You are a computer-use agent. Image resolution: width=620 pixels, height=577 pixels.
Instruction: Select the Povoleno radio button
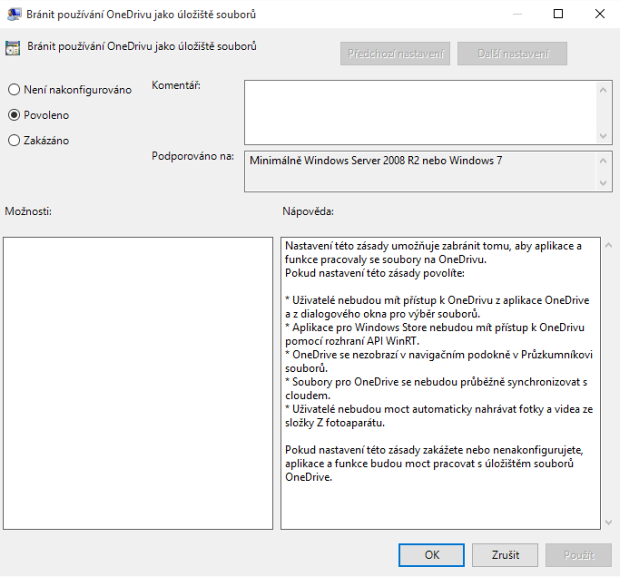pos(14,115)
